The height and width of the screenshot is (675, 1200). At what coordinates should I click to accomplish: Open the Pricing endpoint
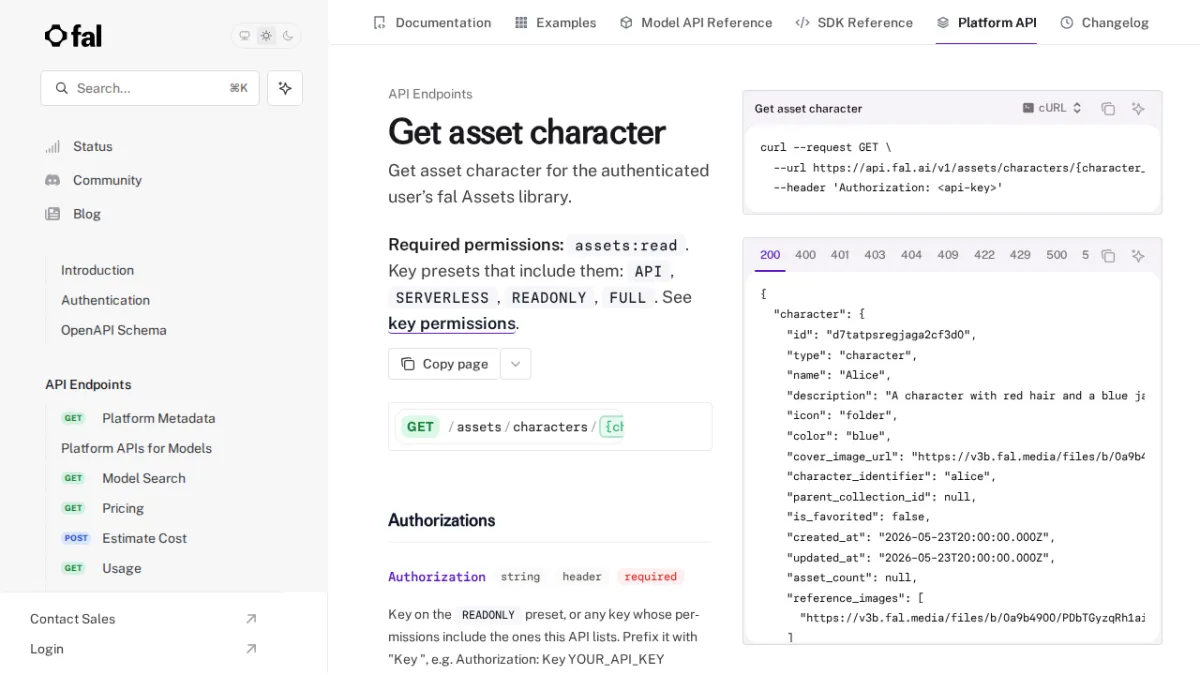coord(123,508)
